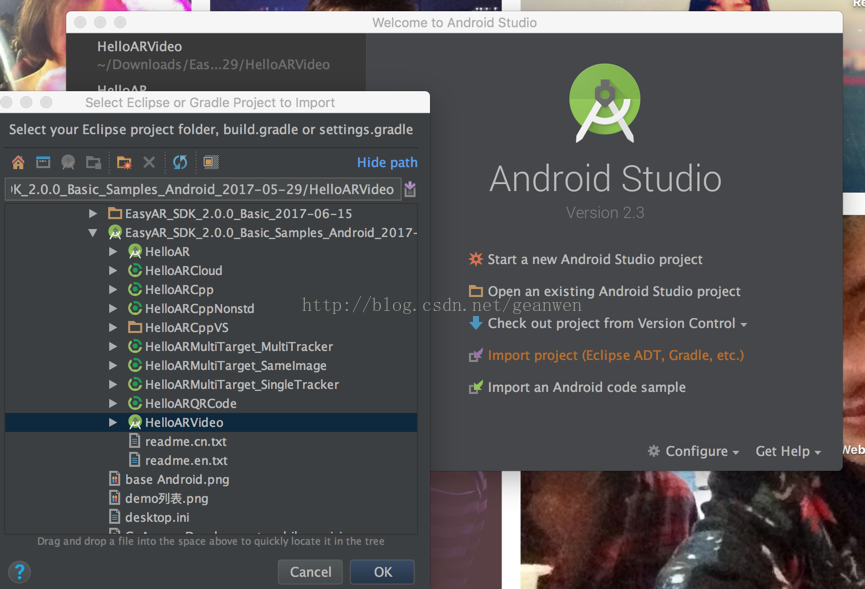
Task: Click the desktop.ini file icon
Action: pyautogui.click(x=114, y=517)
